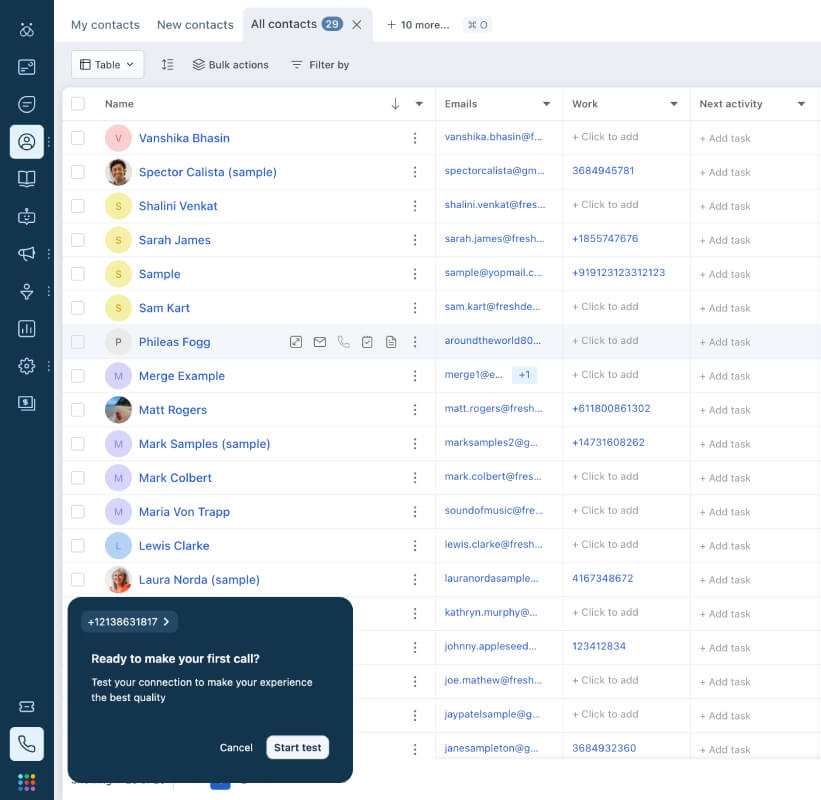This screenshot has width=821, height=800.
Task: Open the three-dot menu for Matt Rogers
Action: coord(415,410)
